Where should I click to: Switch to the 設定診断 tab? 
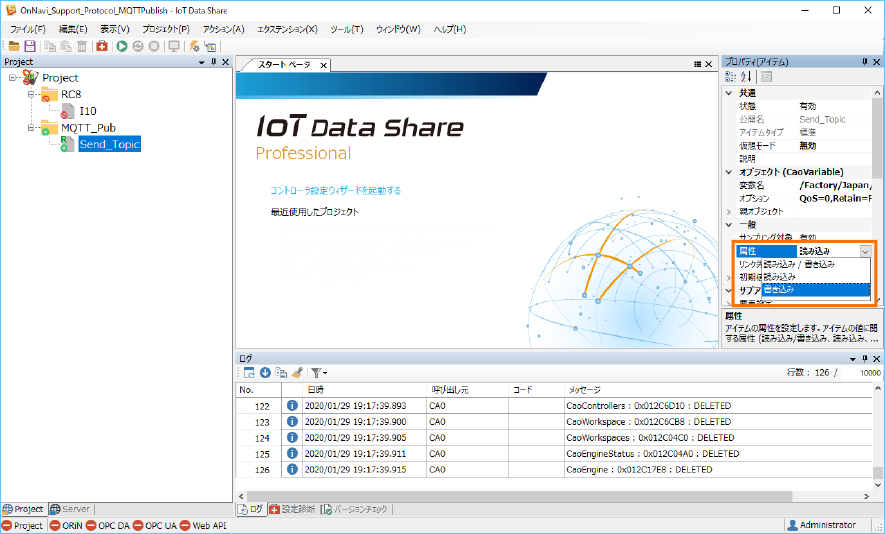tap(292, 509)
